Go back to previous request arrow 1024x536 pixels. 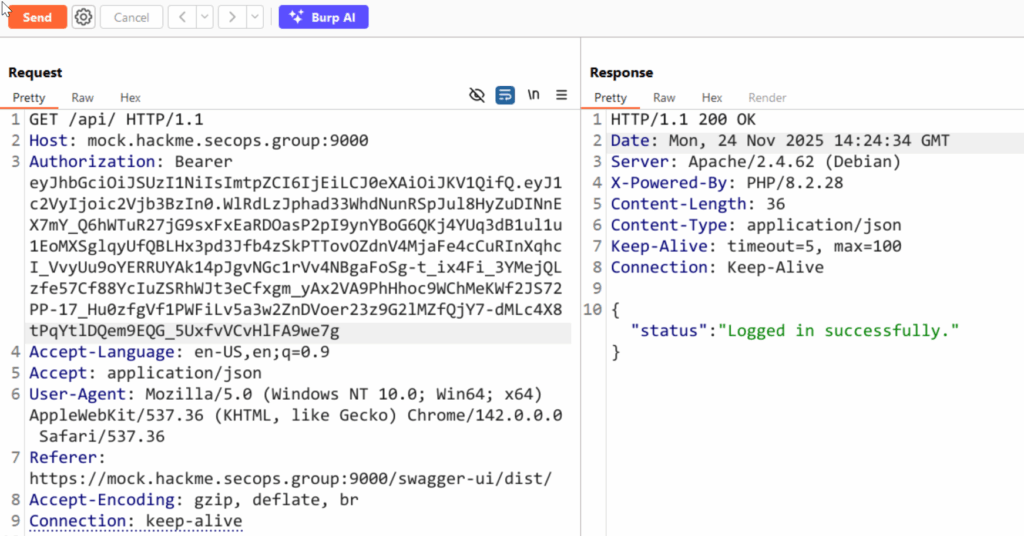coord(182,17)
